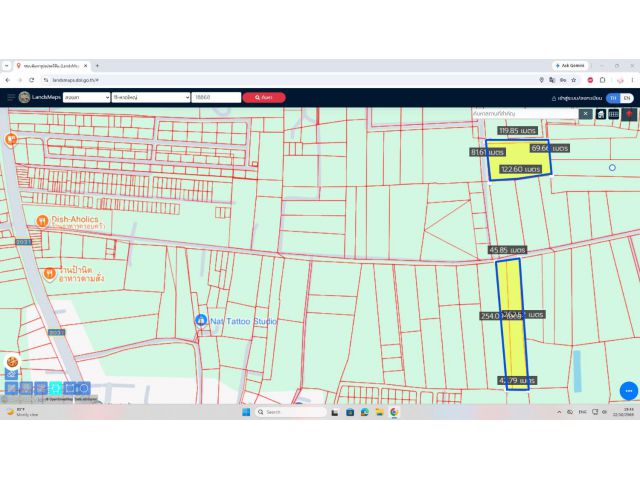
Task: Open File Explorer from the taskbar
Action: tap(379, 412)
